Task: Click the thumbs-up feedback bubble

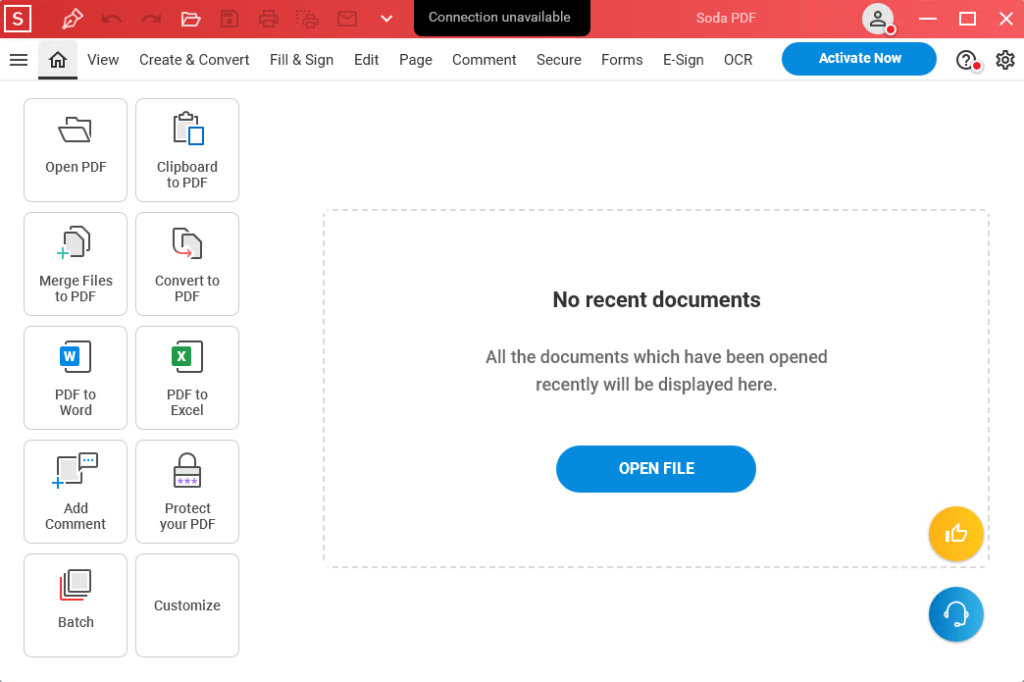Action: pyautogui.click(x=956, y=534)
